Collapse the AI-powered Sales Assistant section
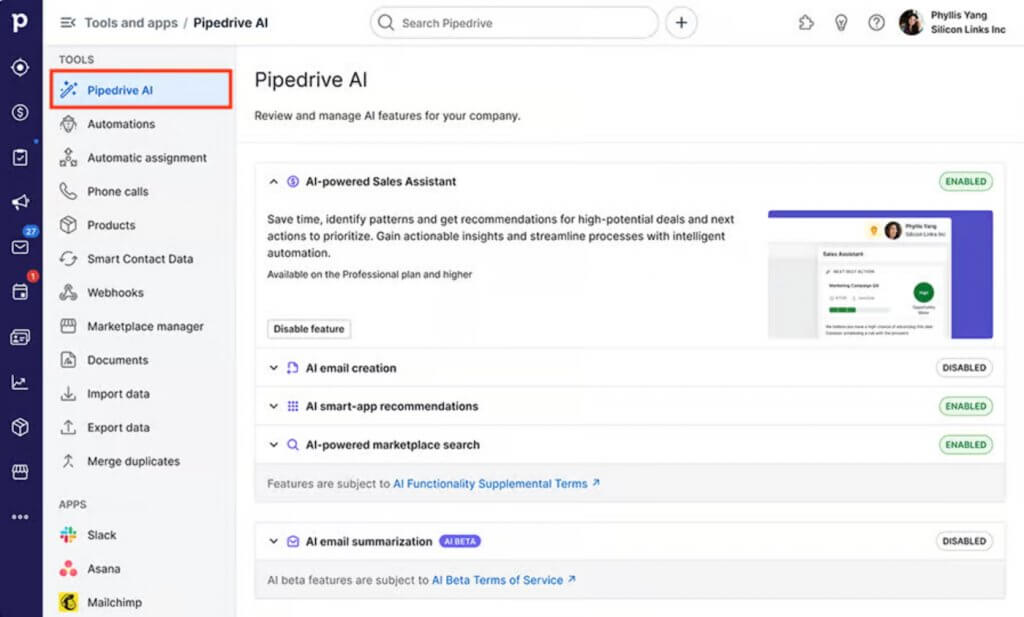 click(273, 181)
